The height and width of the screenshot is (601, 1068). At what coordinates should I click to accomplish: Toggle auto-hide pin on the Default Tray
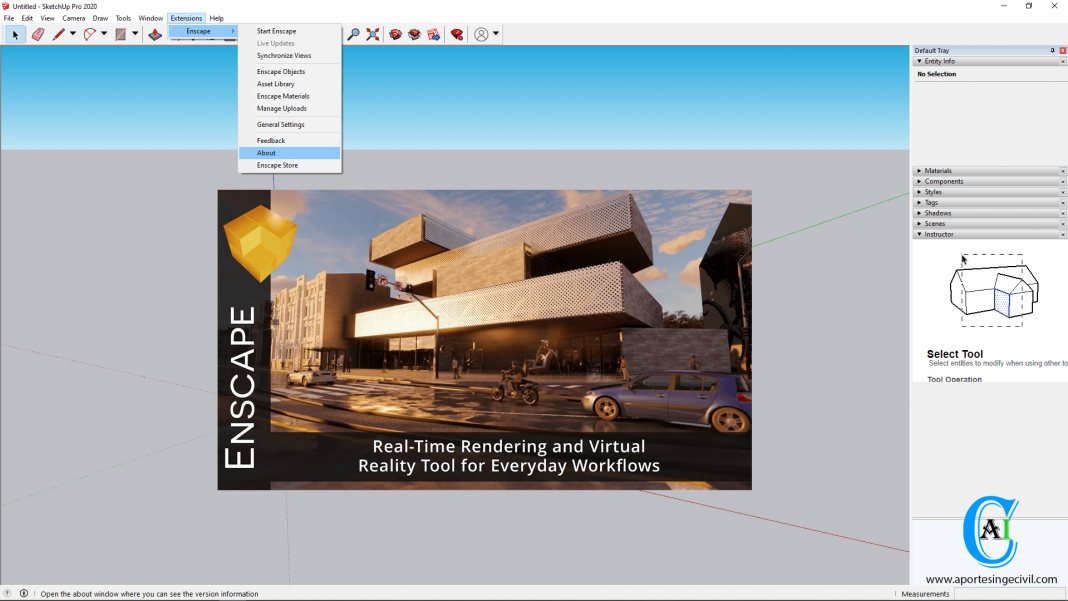(1052, 50)
